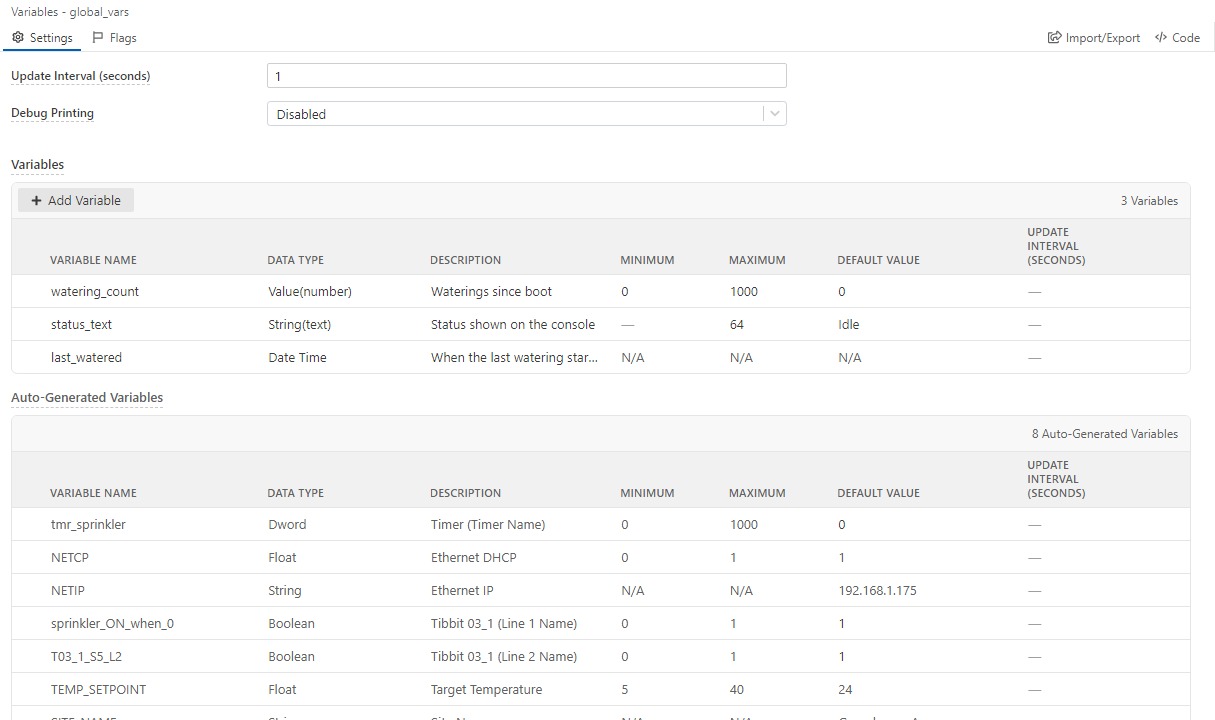Click the Update Interval input field
Viewport: 1215px width, 720px height.
click(x=526, y=76)
